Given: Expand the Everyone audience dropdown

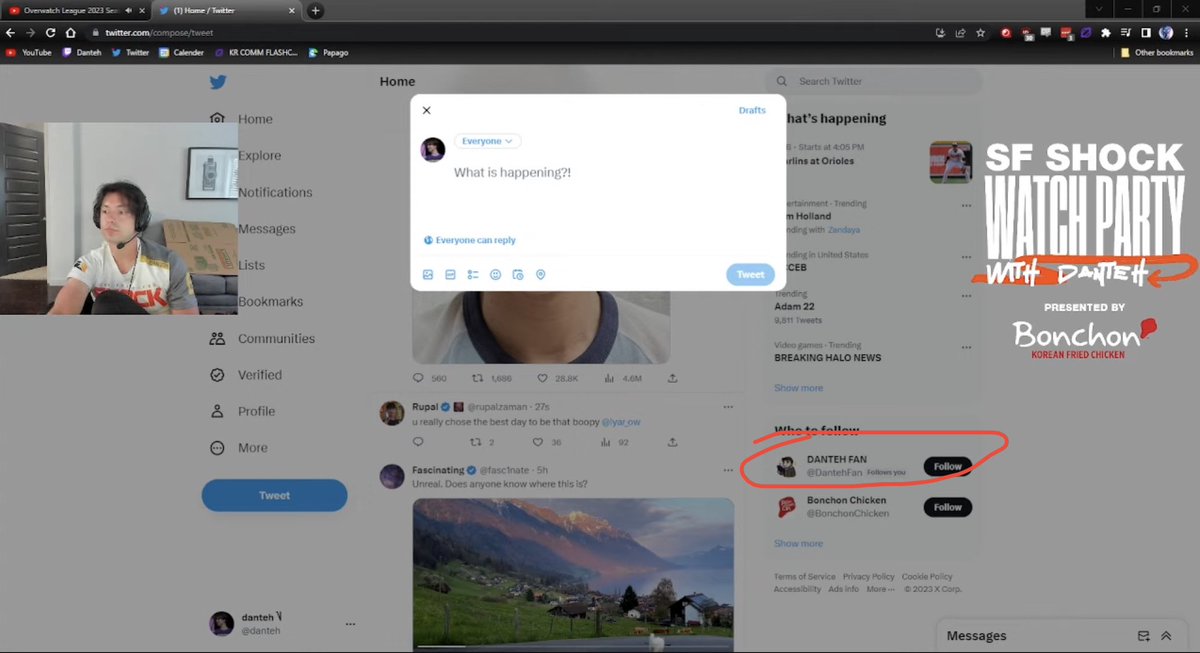Looking at the screenshot, I should (x=488, y=142).
